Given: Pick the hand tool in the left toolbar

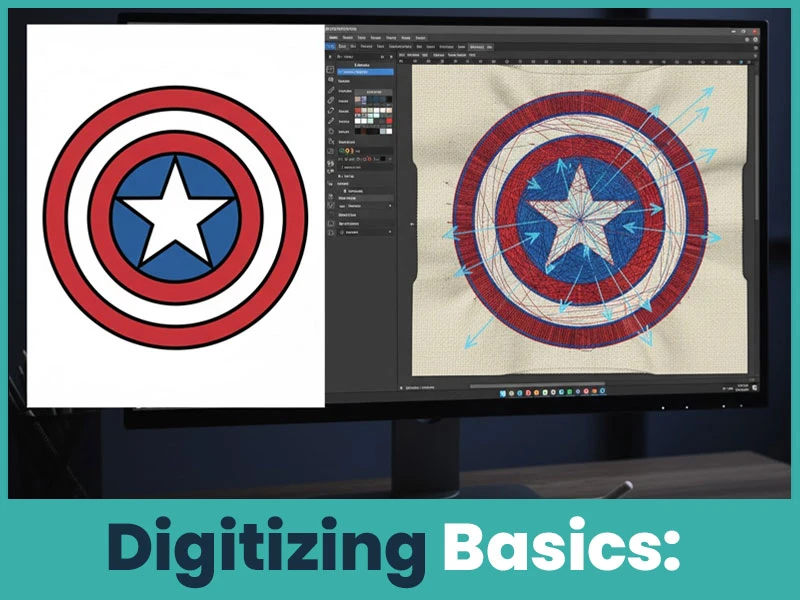Looking at the screenshot, I should pos(331,131).
